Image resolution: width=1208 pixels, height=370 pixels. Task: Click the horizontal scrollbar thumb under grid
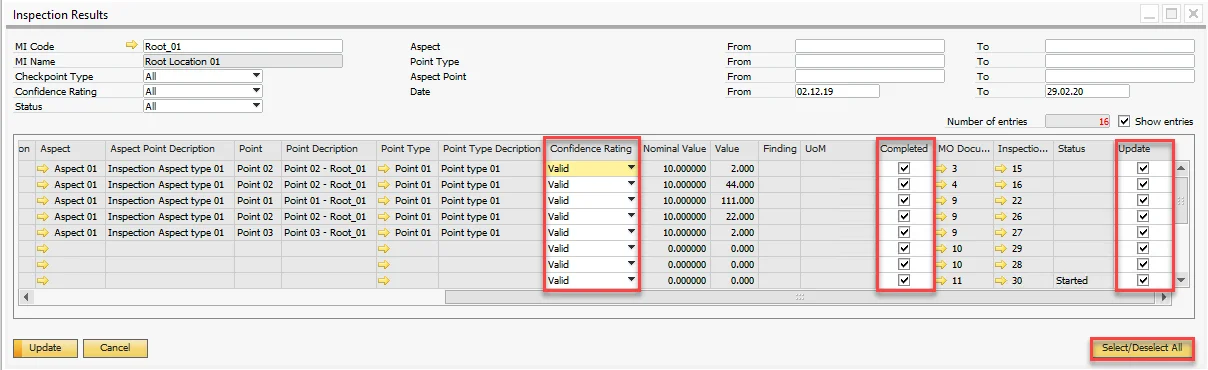pos(799,297)
